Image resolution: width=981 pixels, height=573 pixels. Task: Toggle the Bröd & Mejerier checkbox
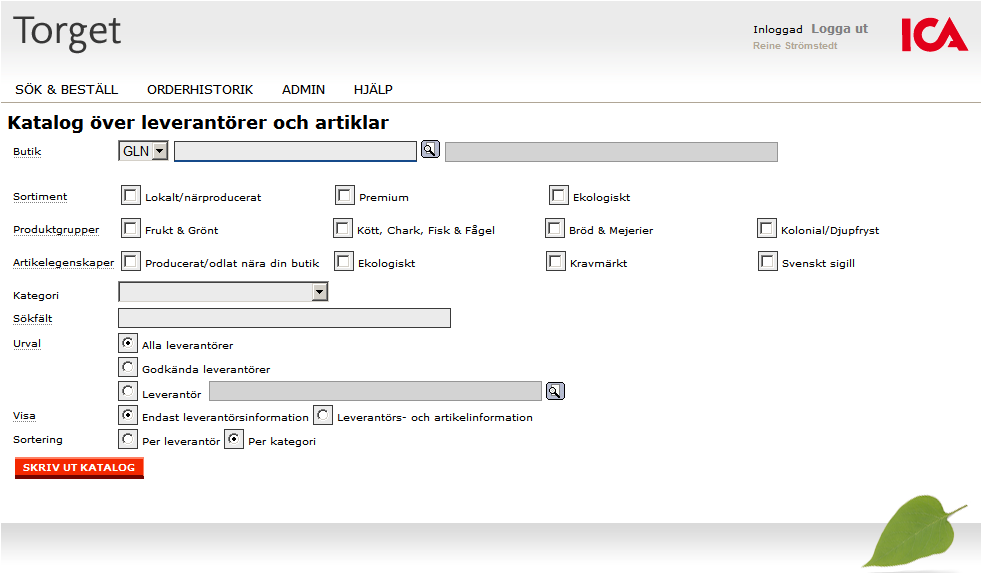(555, 228)
